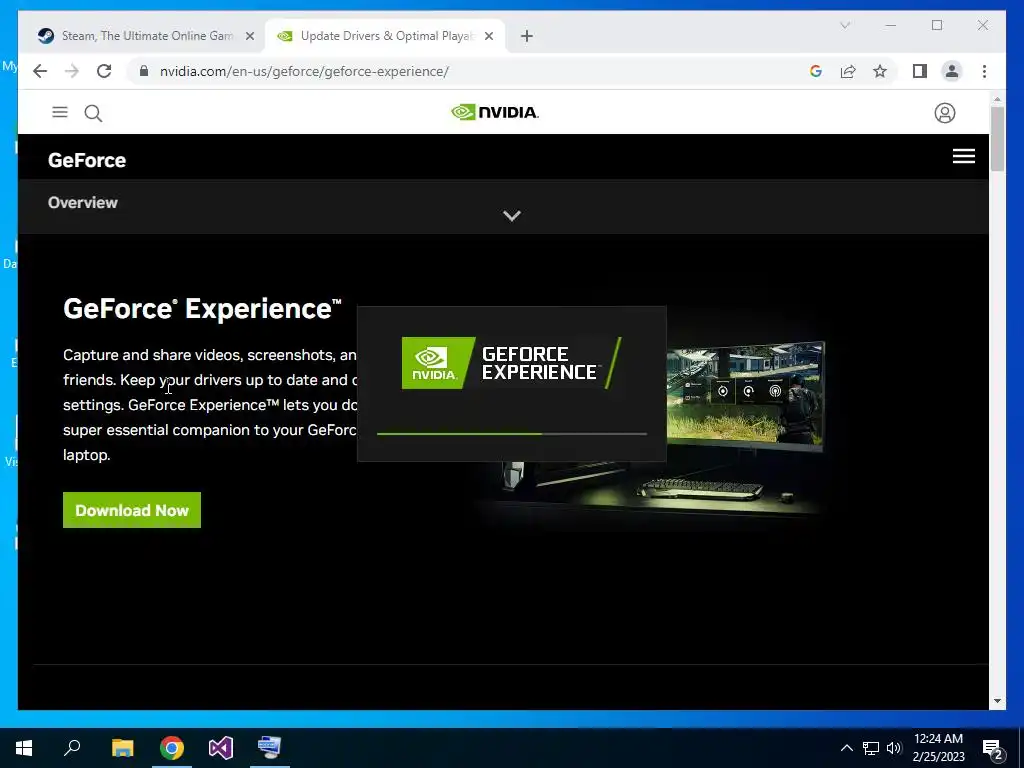Click the NVIDIA logo in the header
The height and width of the screenshot is (768, 1024).
coord(494,112)
